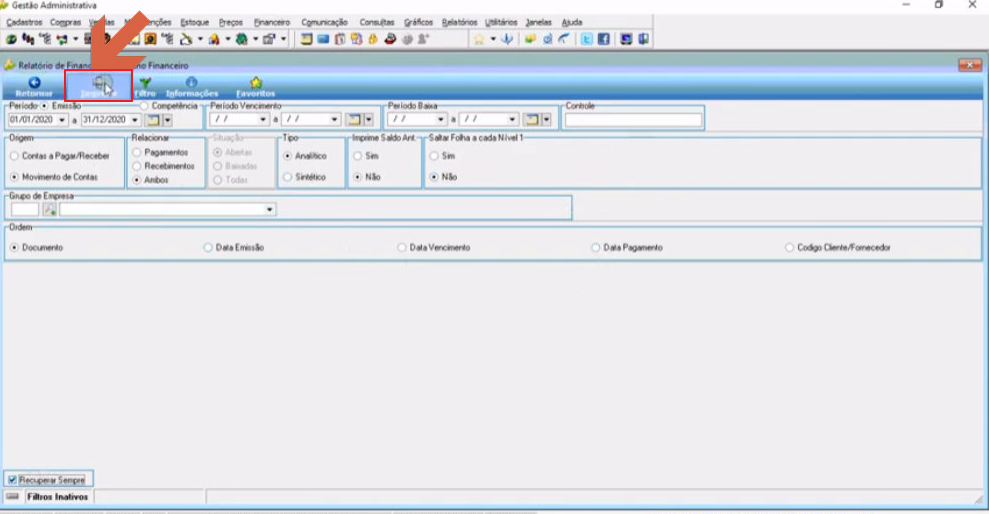Expand Período Vencimento start date dropdown
989x514 pixels.
tap(263, 119)
